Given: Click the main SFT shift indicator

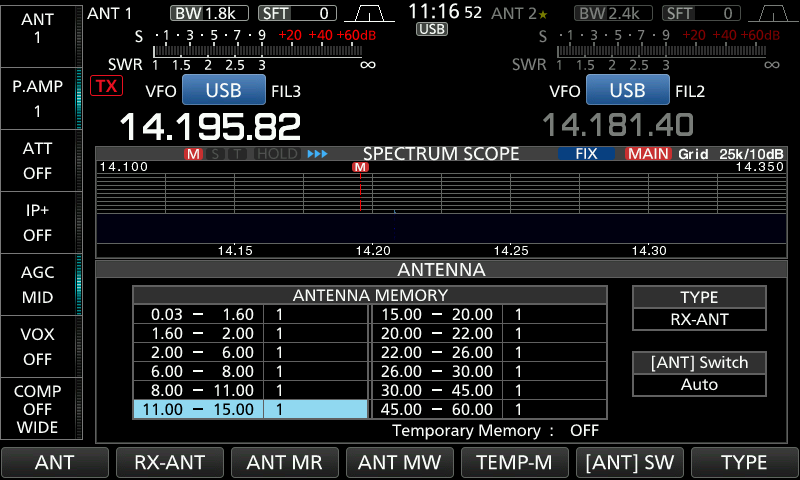Looking at the screenshot, I should (297, 13).
